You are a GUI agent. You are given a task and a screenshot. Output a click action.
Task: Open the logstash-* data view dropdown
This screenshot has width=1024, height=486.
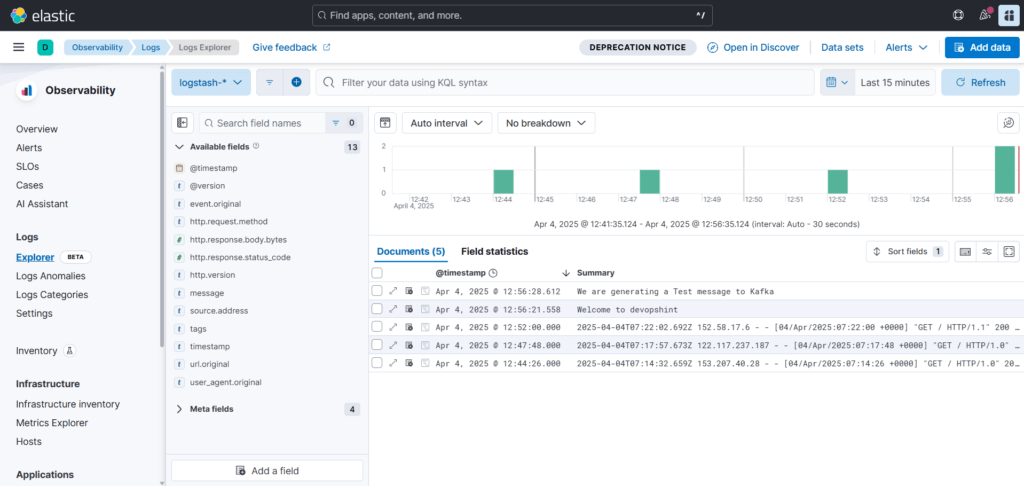tap(211, 82)
